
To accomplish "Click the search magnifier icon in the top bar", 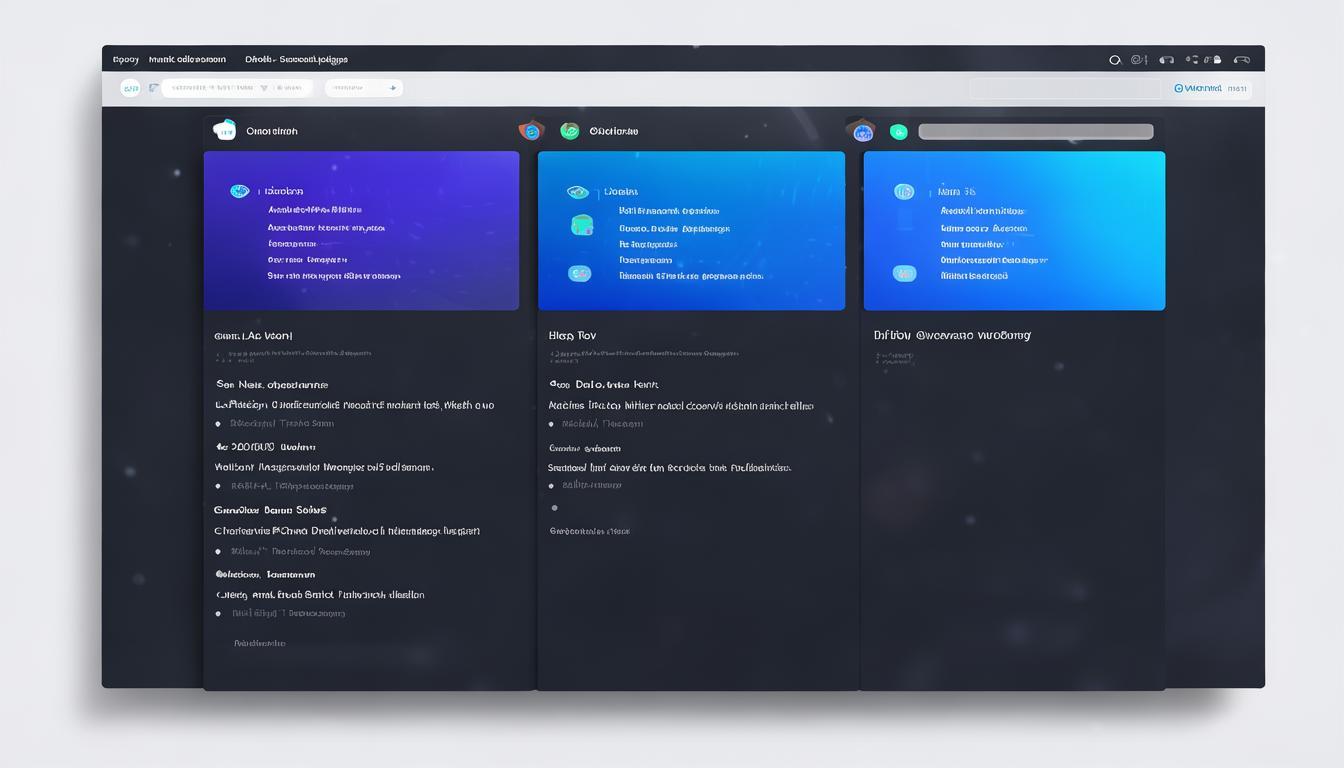I will (x=1115, y=60).
